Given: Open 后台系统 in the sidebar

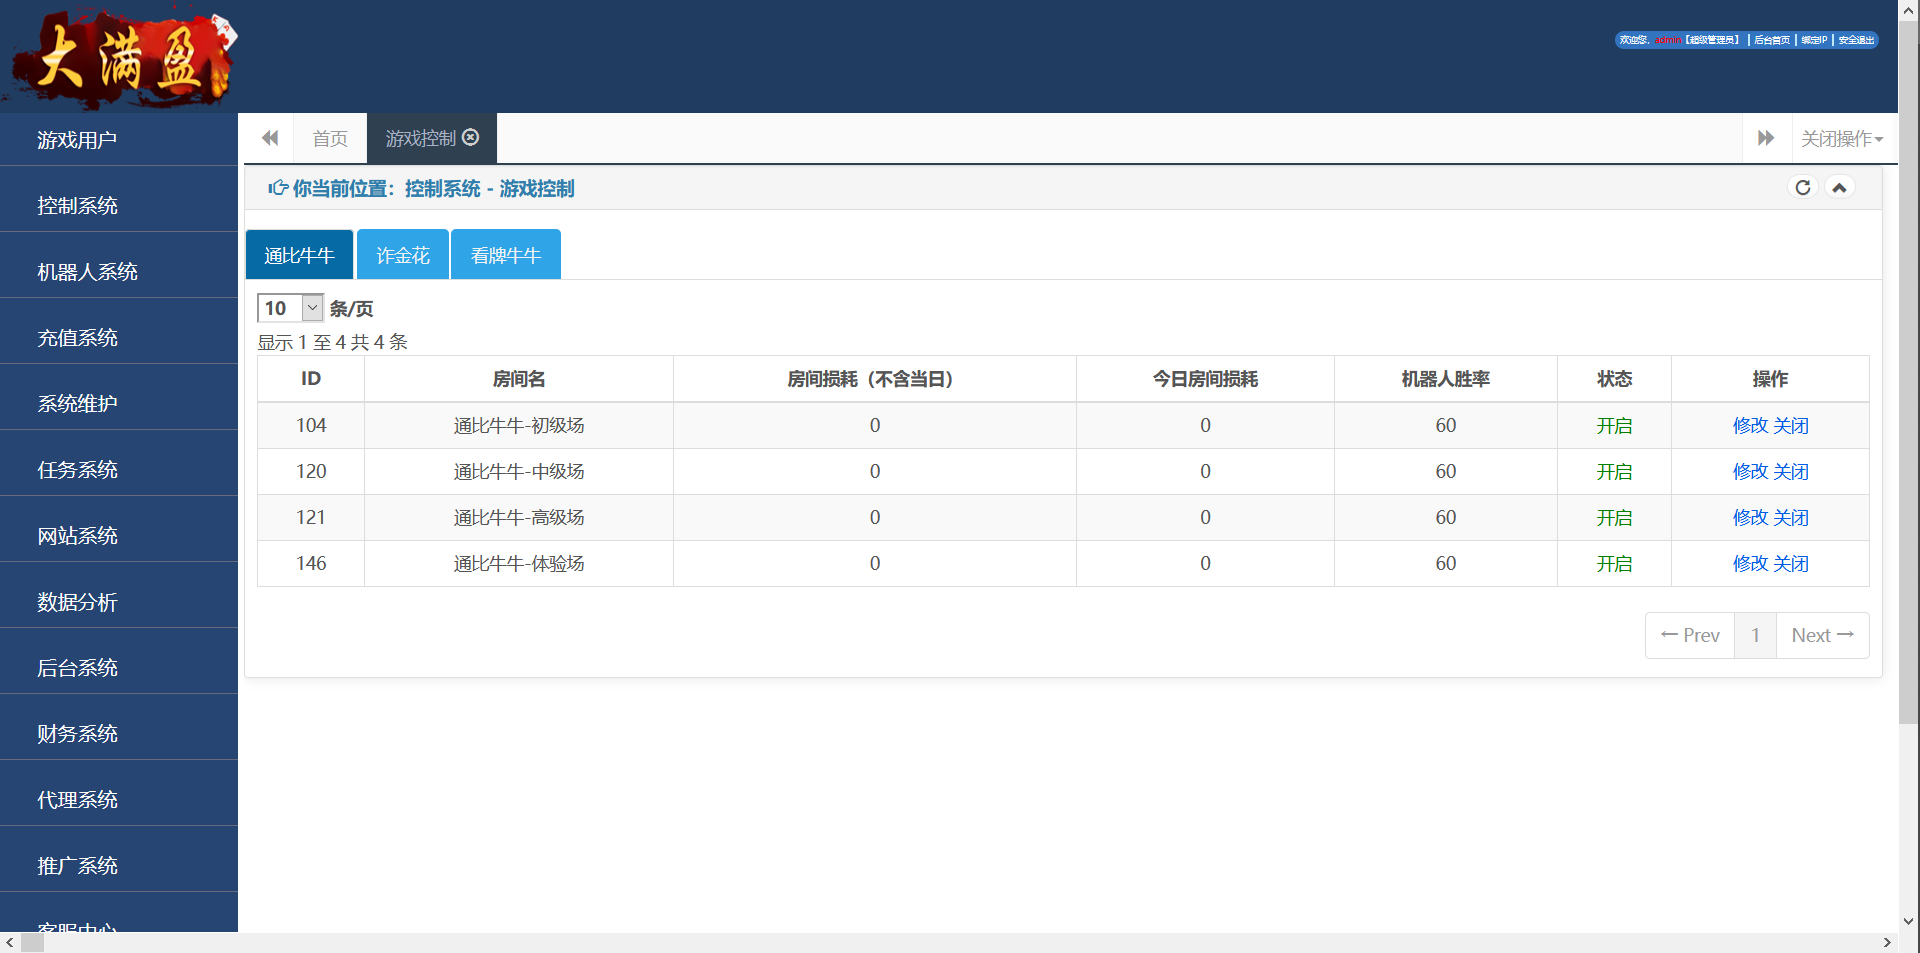Looking at the screenshot, I should pyautogui.click(x=119, y=668).
